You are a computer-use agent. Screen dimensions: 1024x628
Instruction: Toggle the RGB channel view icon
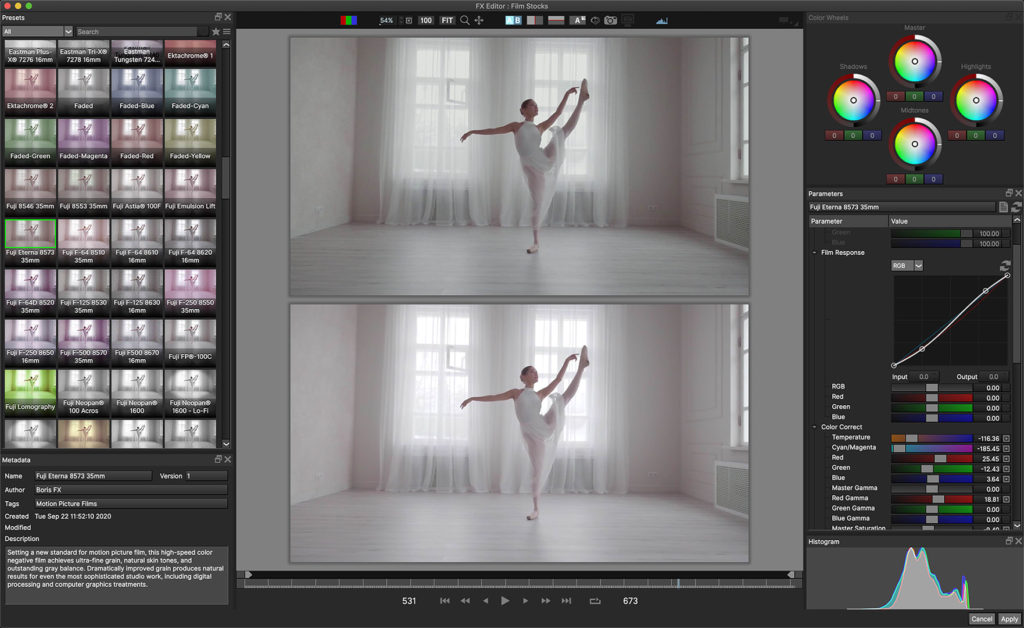(348, 20)
